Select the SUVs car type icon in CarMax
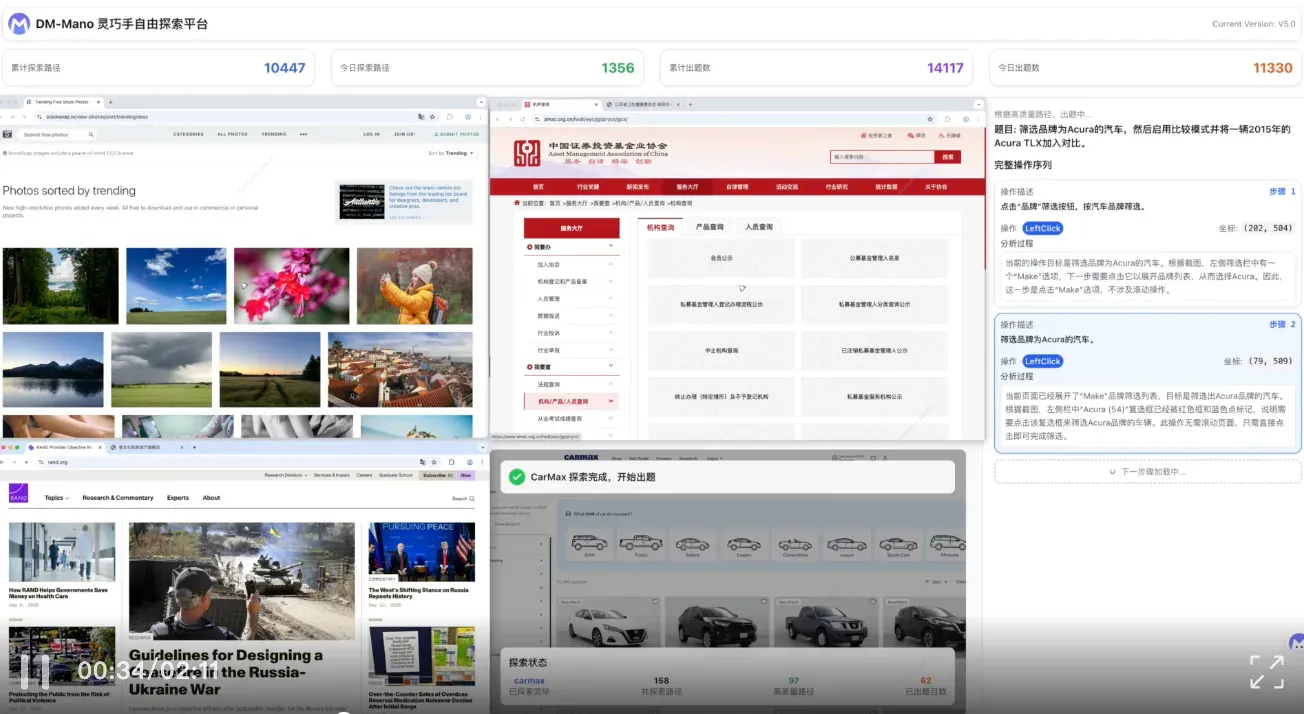Screen dimensions: 1304x714 [589, 545]
